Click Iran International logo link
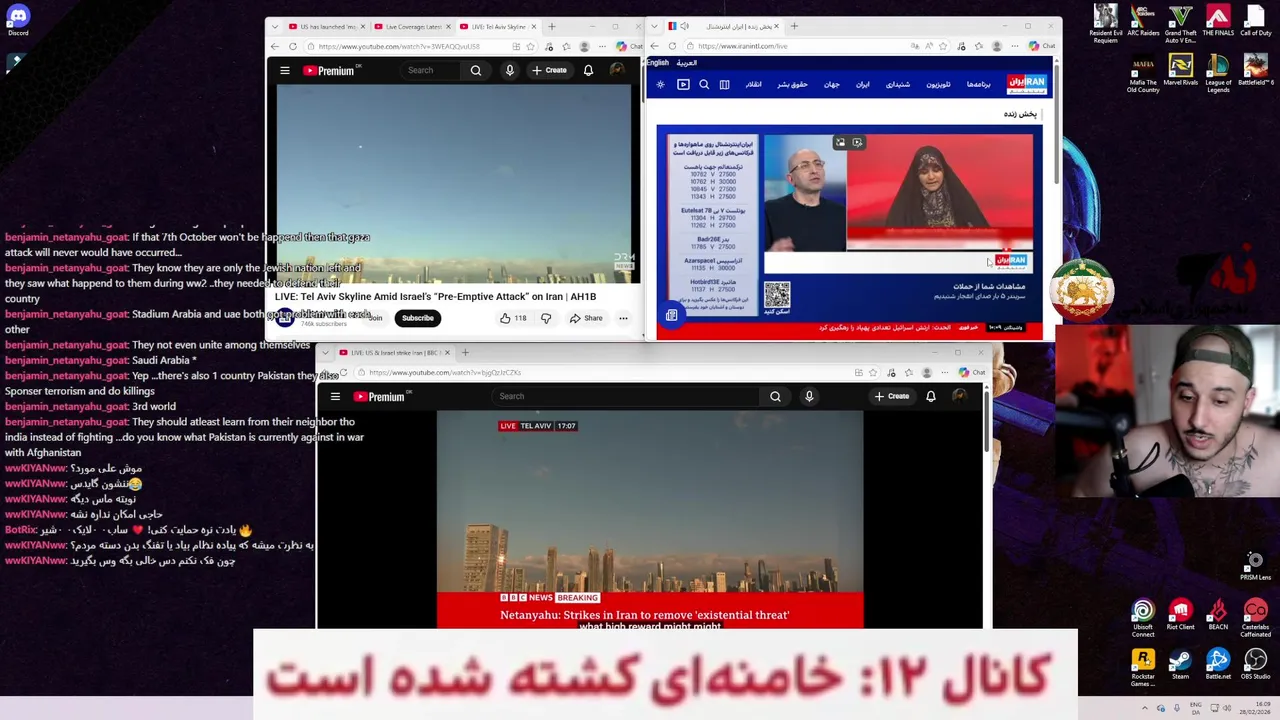This screenshot has height=720, width=1280. point(1026,85)
